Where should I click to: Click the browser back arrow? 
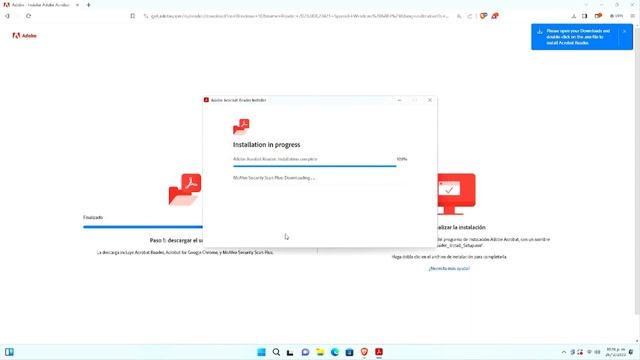pos(7,16)
